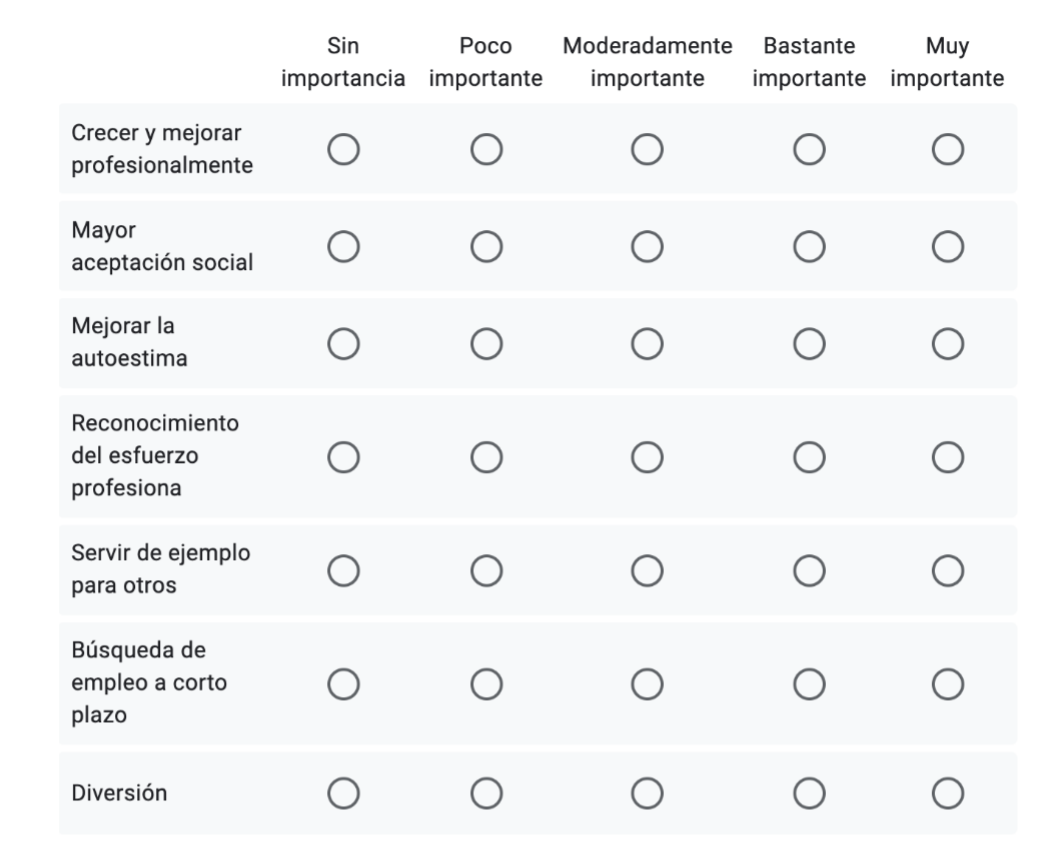Select 'Moderadamente importante' for Búsqueda de empleo

(646, 684)
